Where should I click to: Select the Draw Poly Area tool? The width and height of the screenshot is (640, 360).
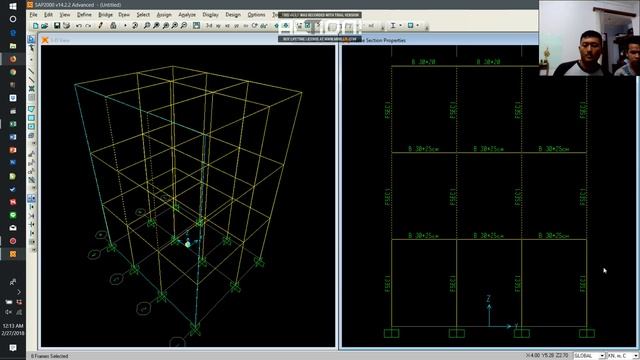[x=31, y=109]
